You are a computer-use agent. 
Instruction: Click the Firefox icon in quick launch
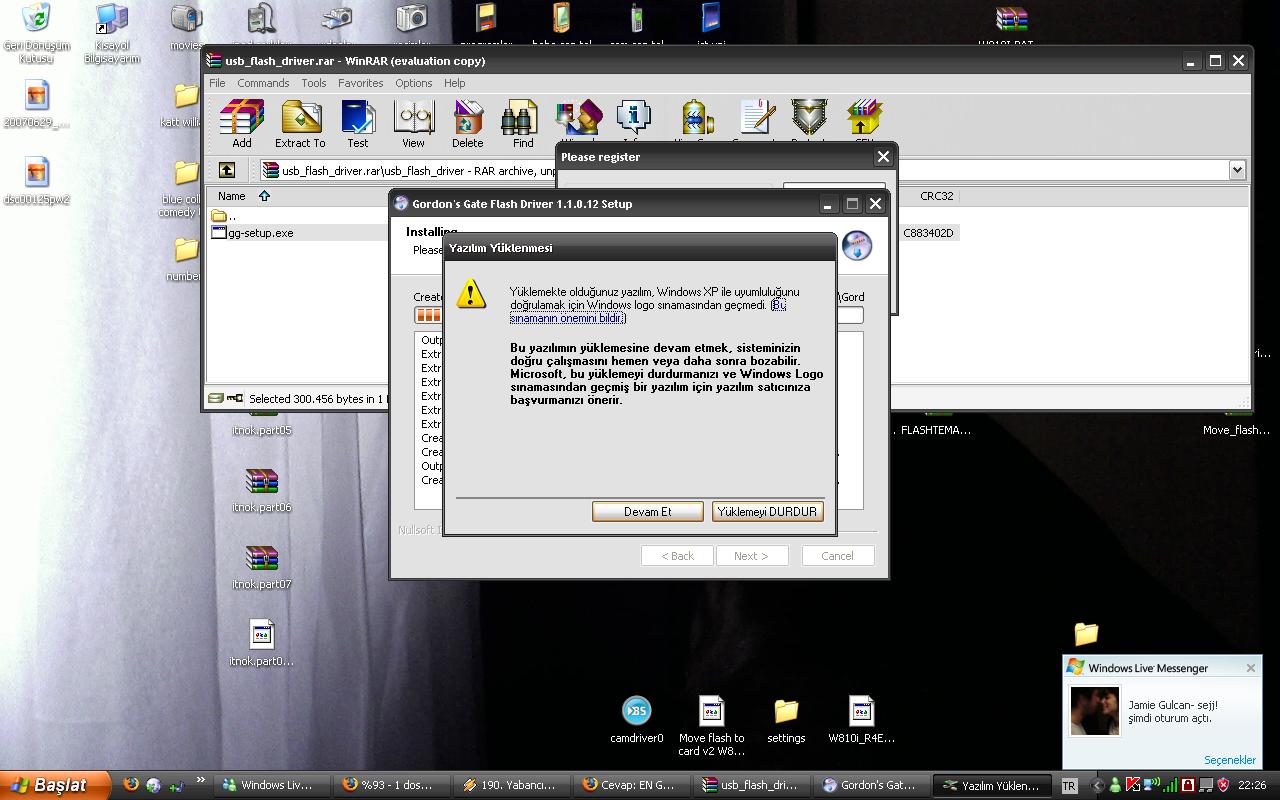(131, 785)
